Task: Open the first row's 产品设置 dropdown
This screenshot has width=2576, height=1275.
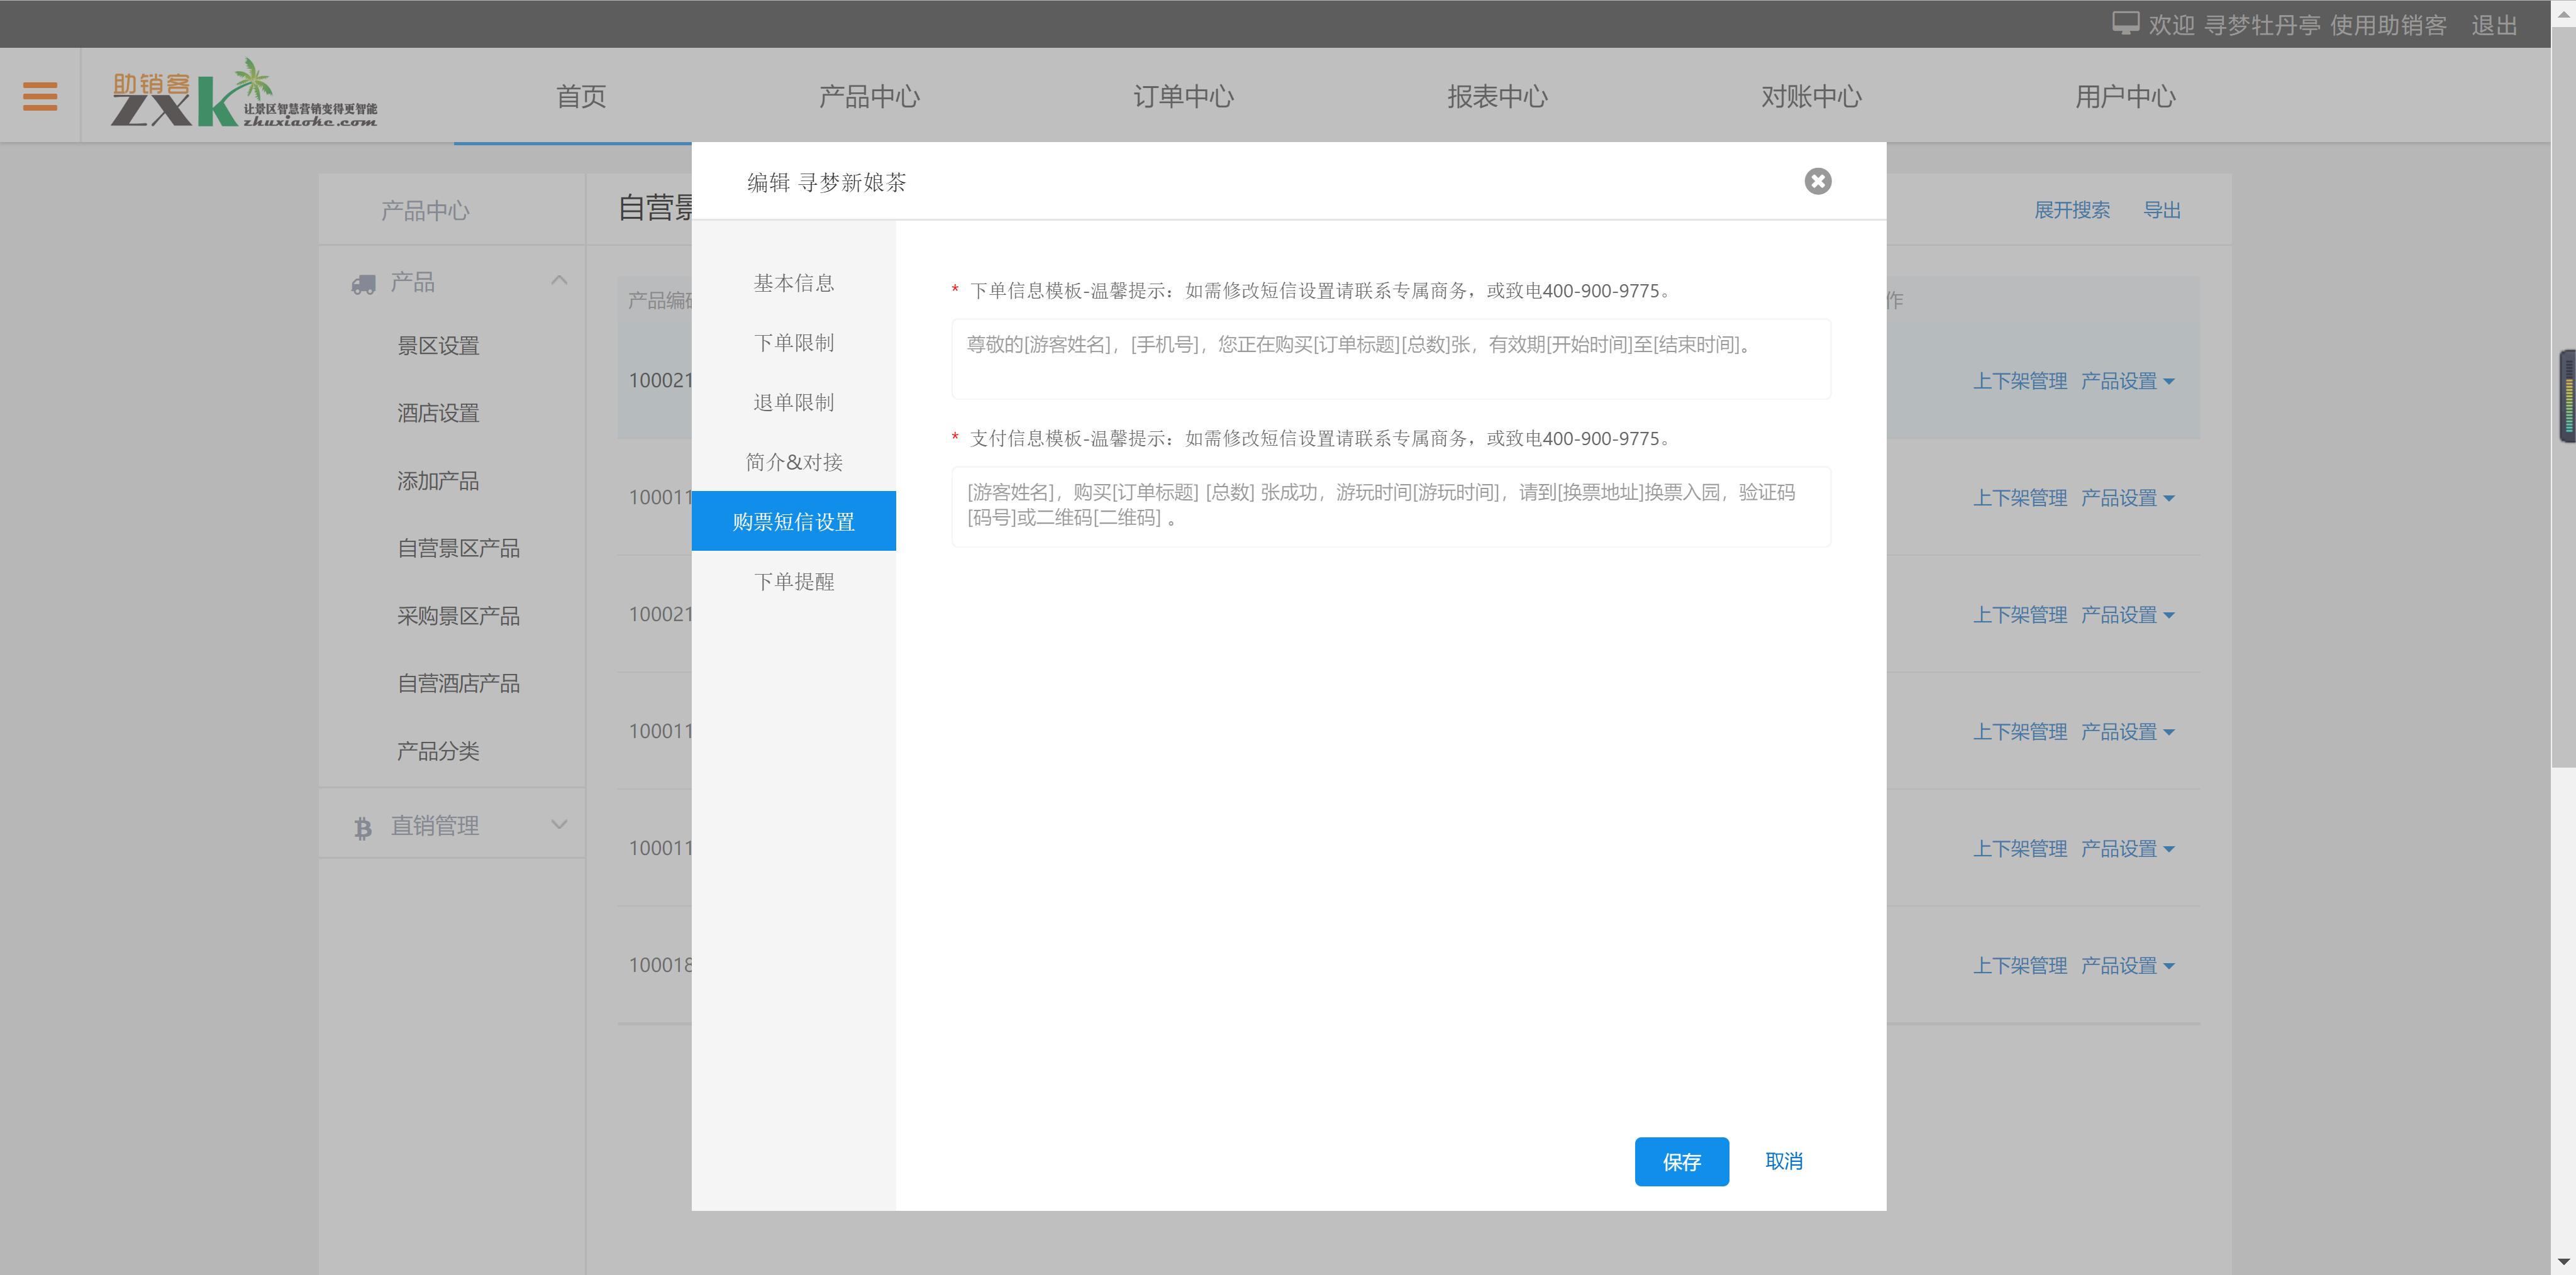Action: coord(2128,380)
